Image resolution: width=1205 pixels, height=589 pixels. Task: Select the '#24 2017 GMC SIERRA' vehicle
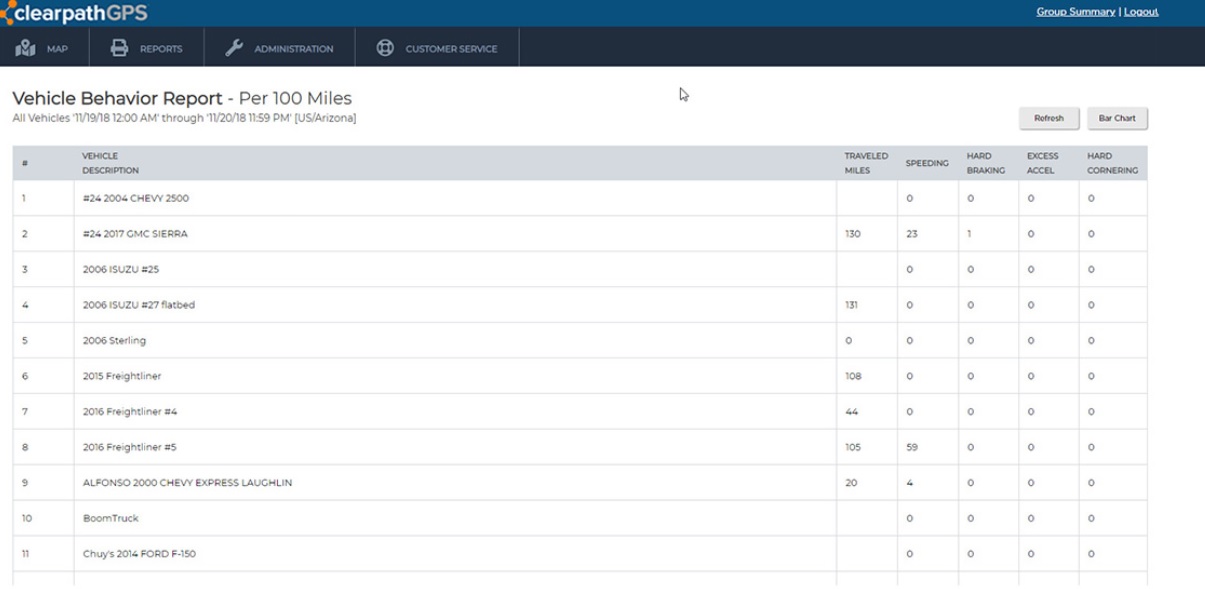[135, 234]
